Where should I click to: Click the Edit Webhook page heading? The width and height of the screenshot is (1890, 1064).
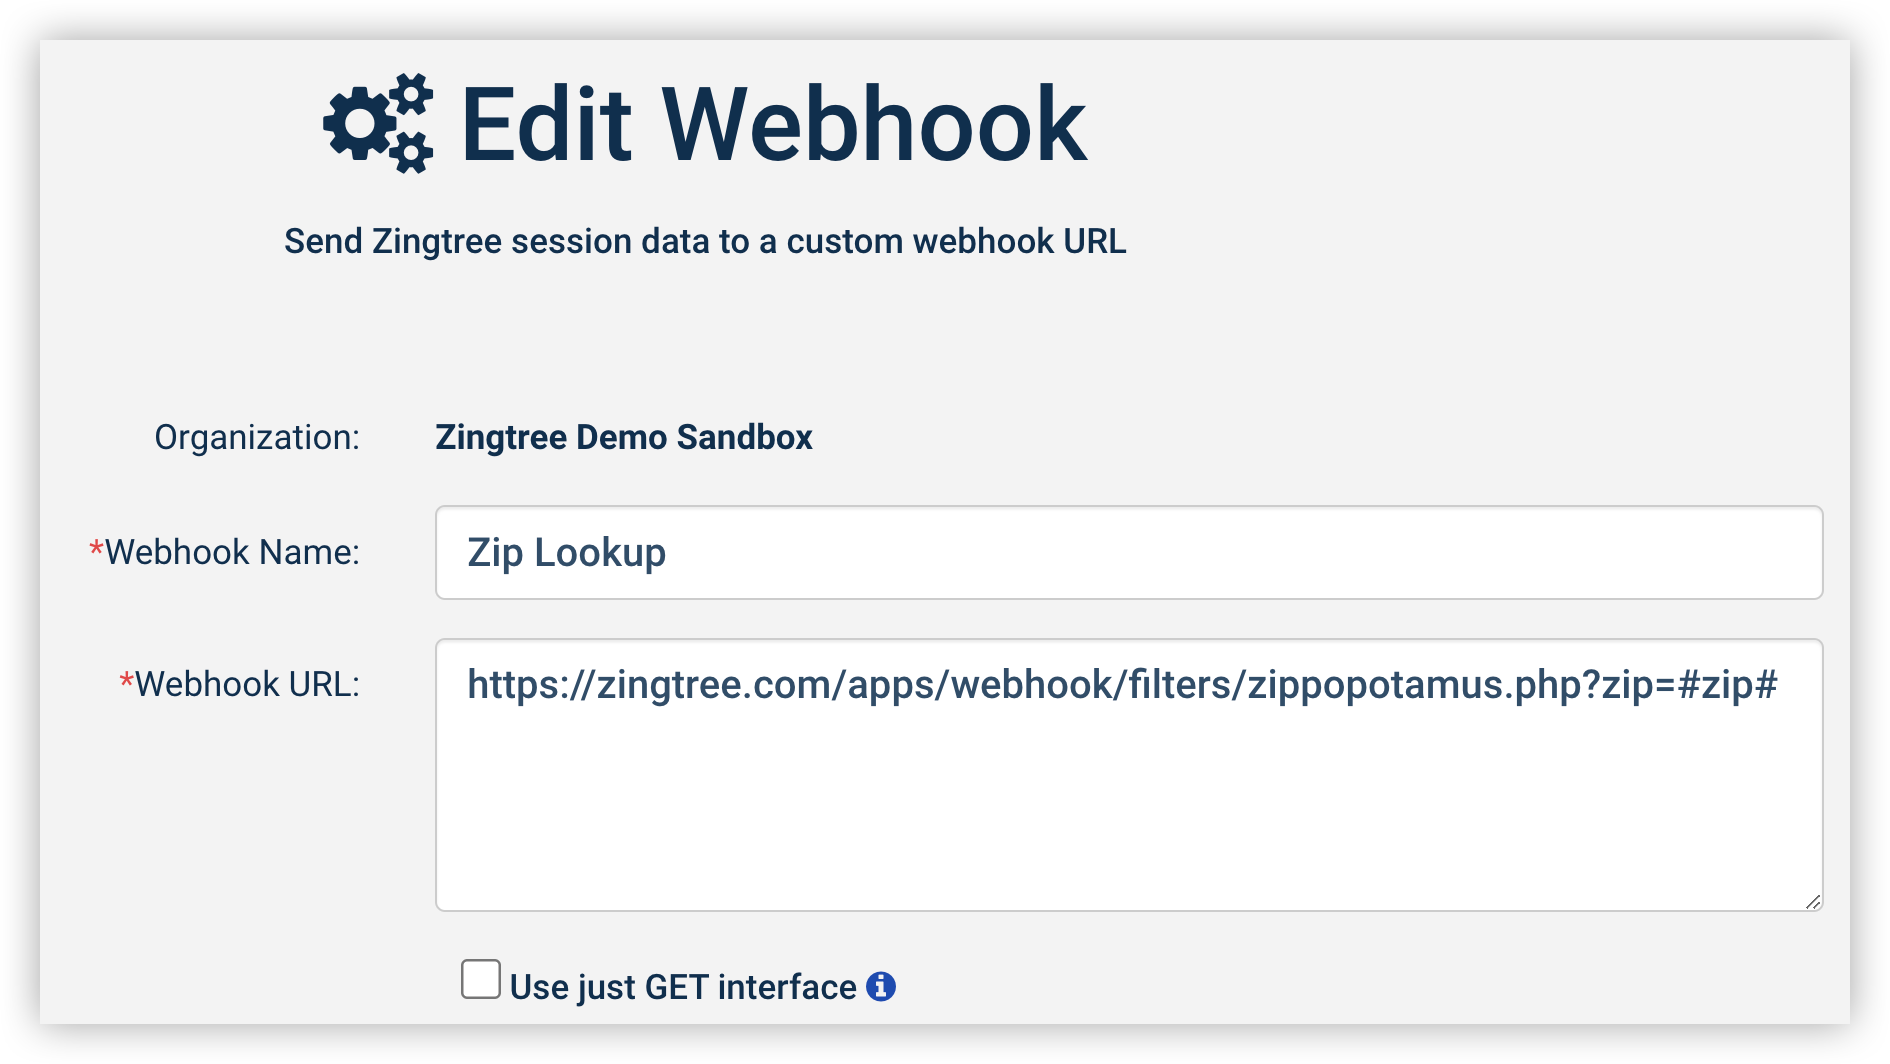click(772, 122)
